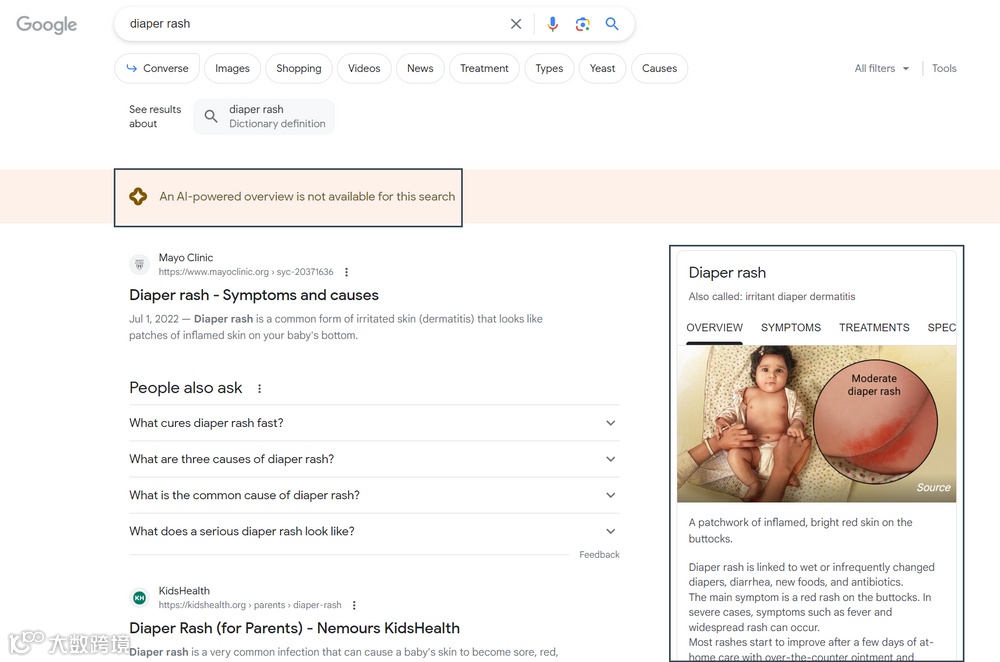Image resolution: width=1000 pixels, height=662 pixels.
Task: Click 'An AI-powered overview is not available' notice
Action: (x=307, y=196)
